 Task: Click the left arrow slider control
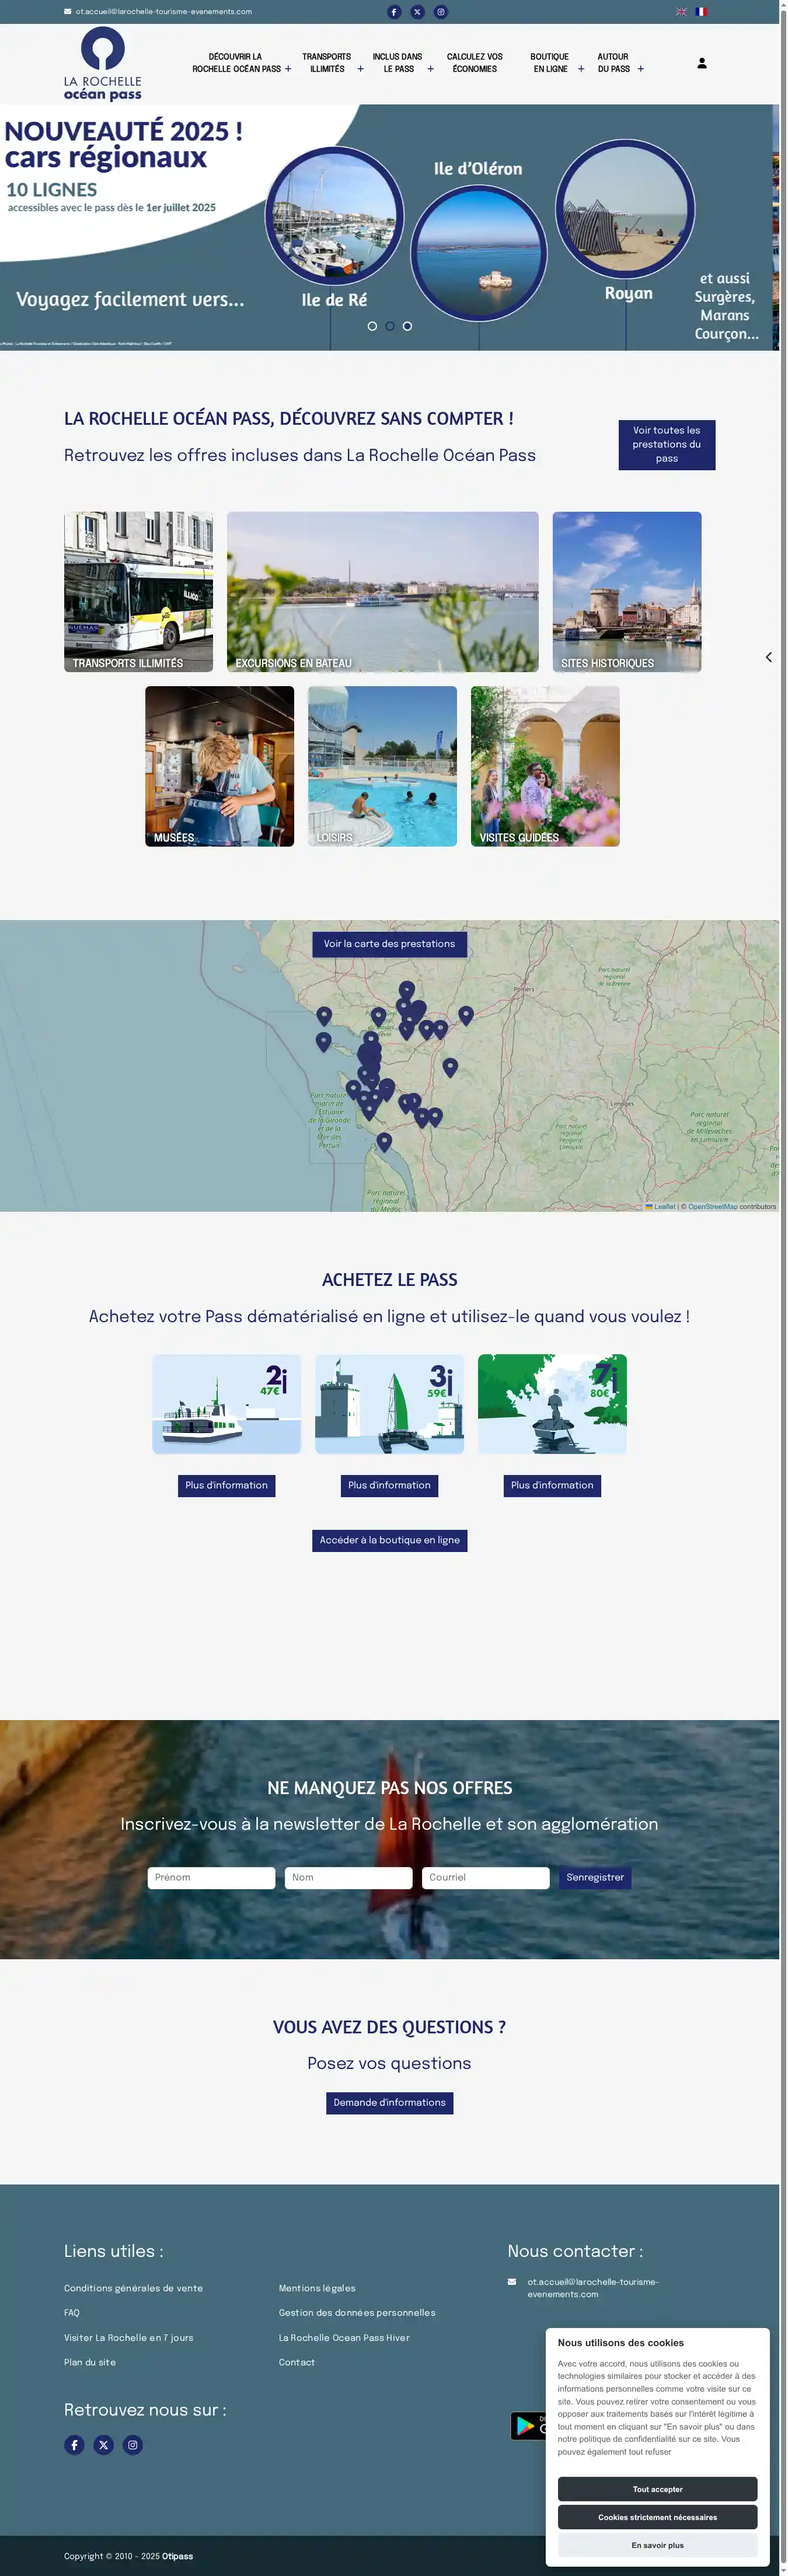[768, 657]
